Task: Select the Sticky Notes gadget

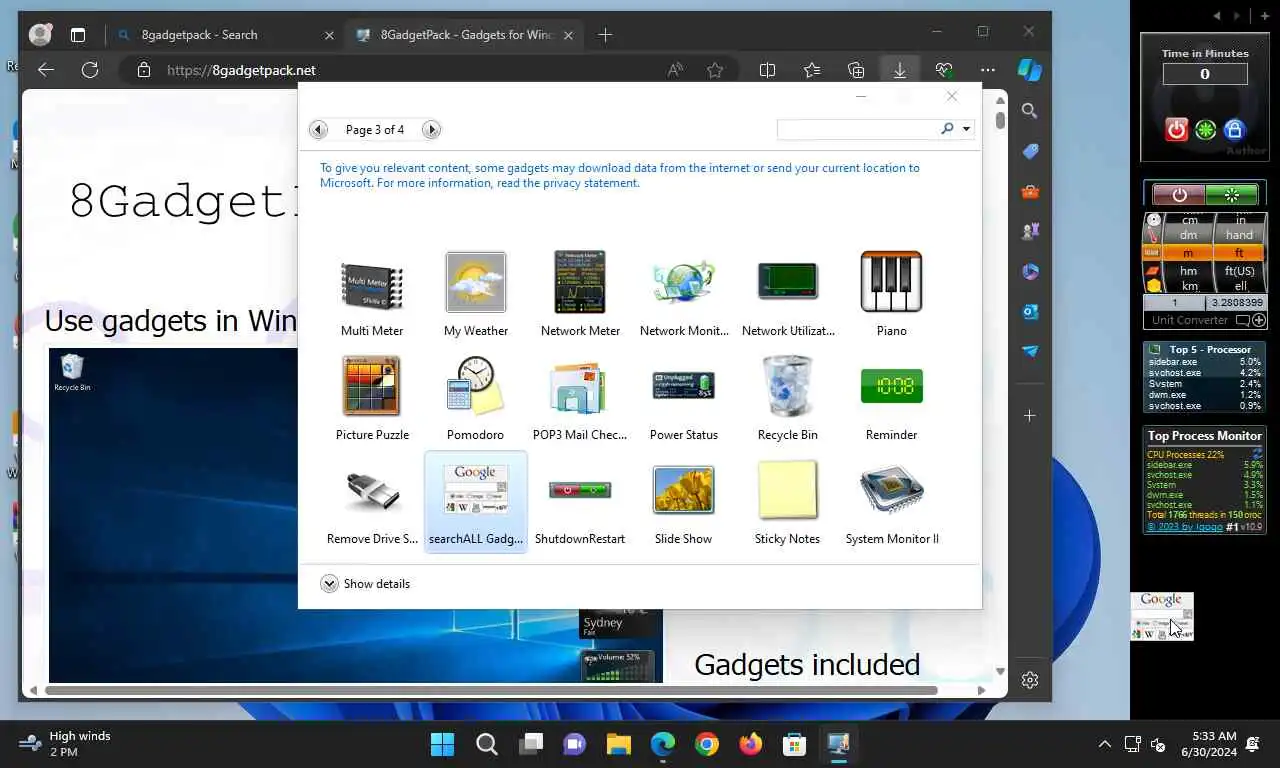Action: tap(788, 504)
